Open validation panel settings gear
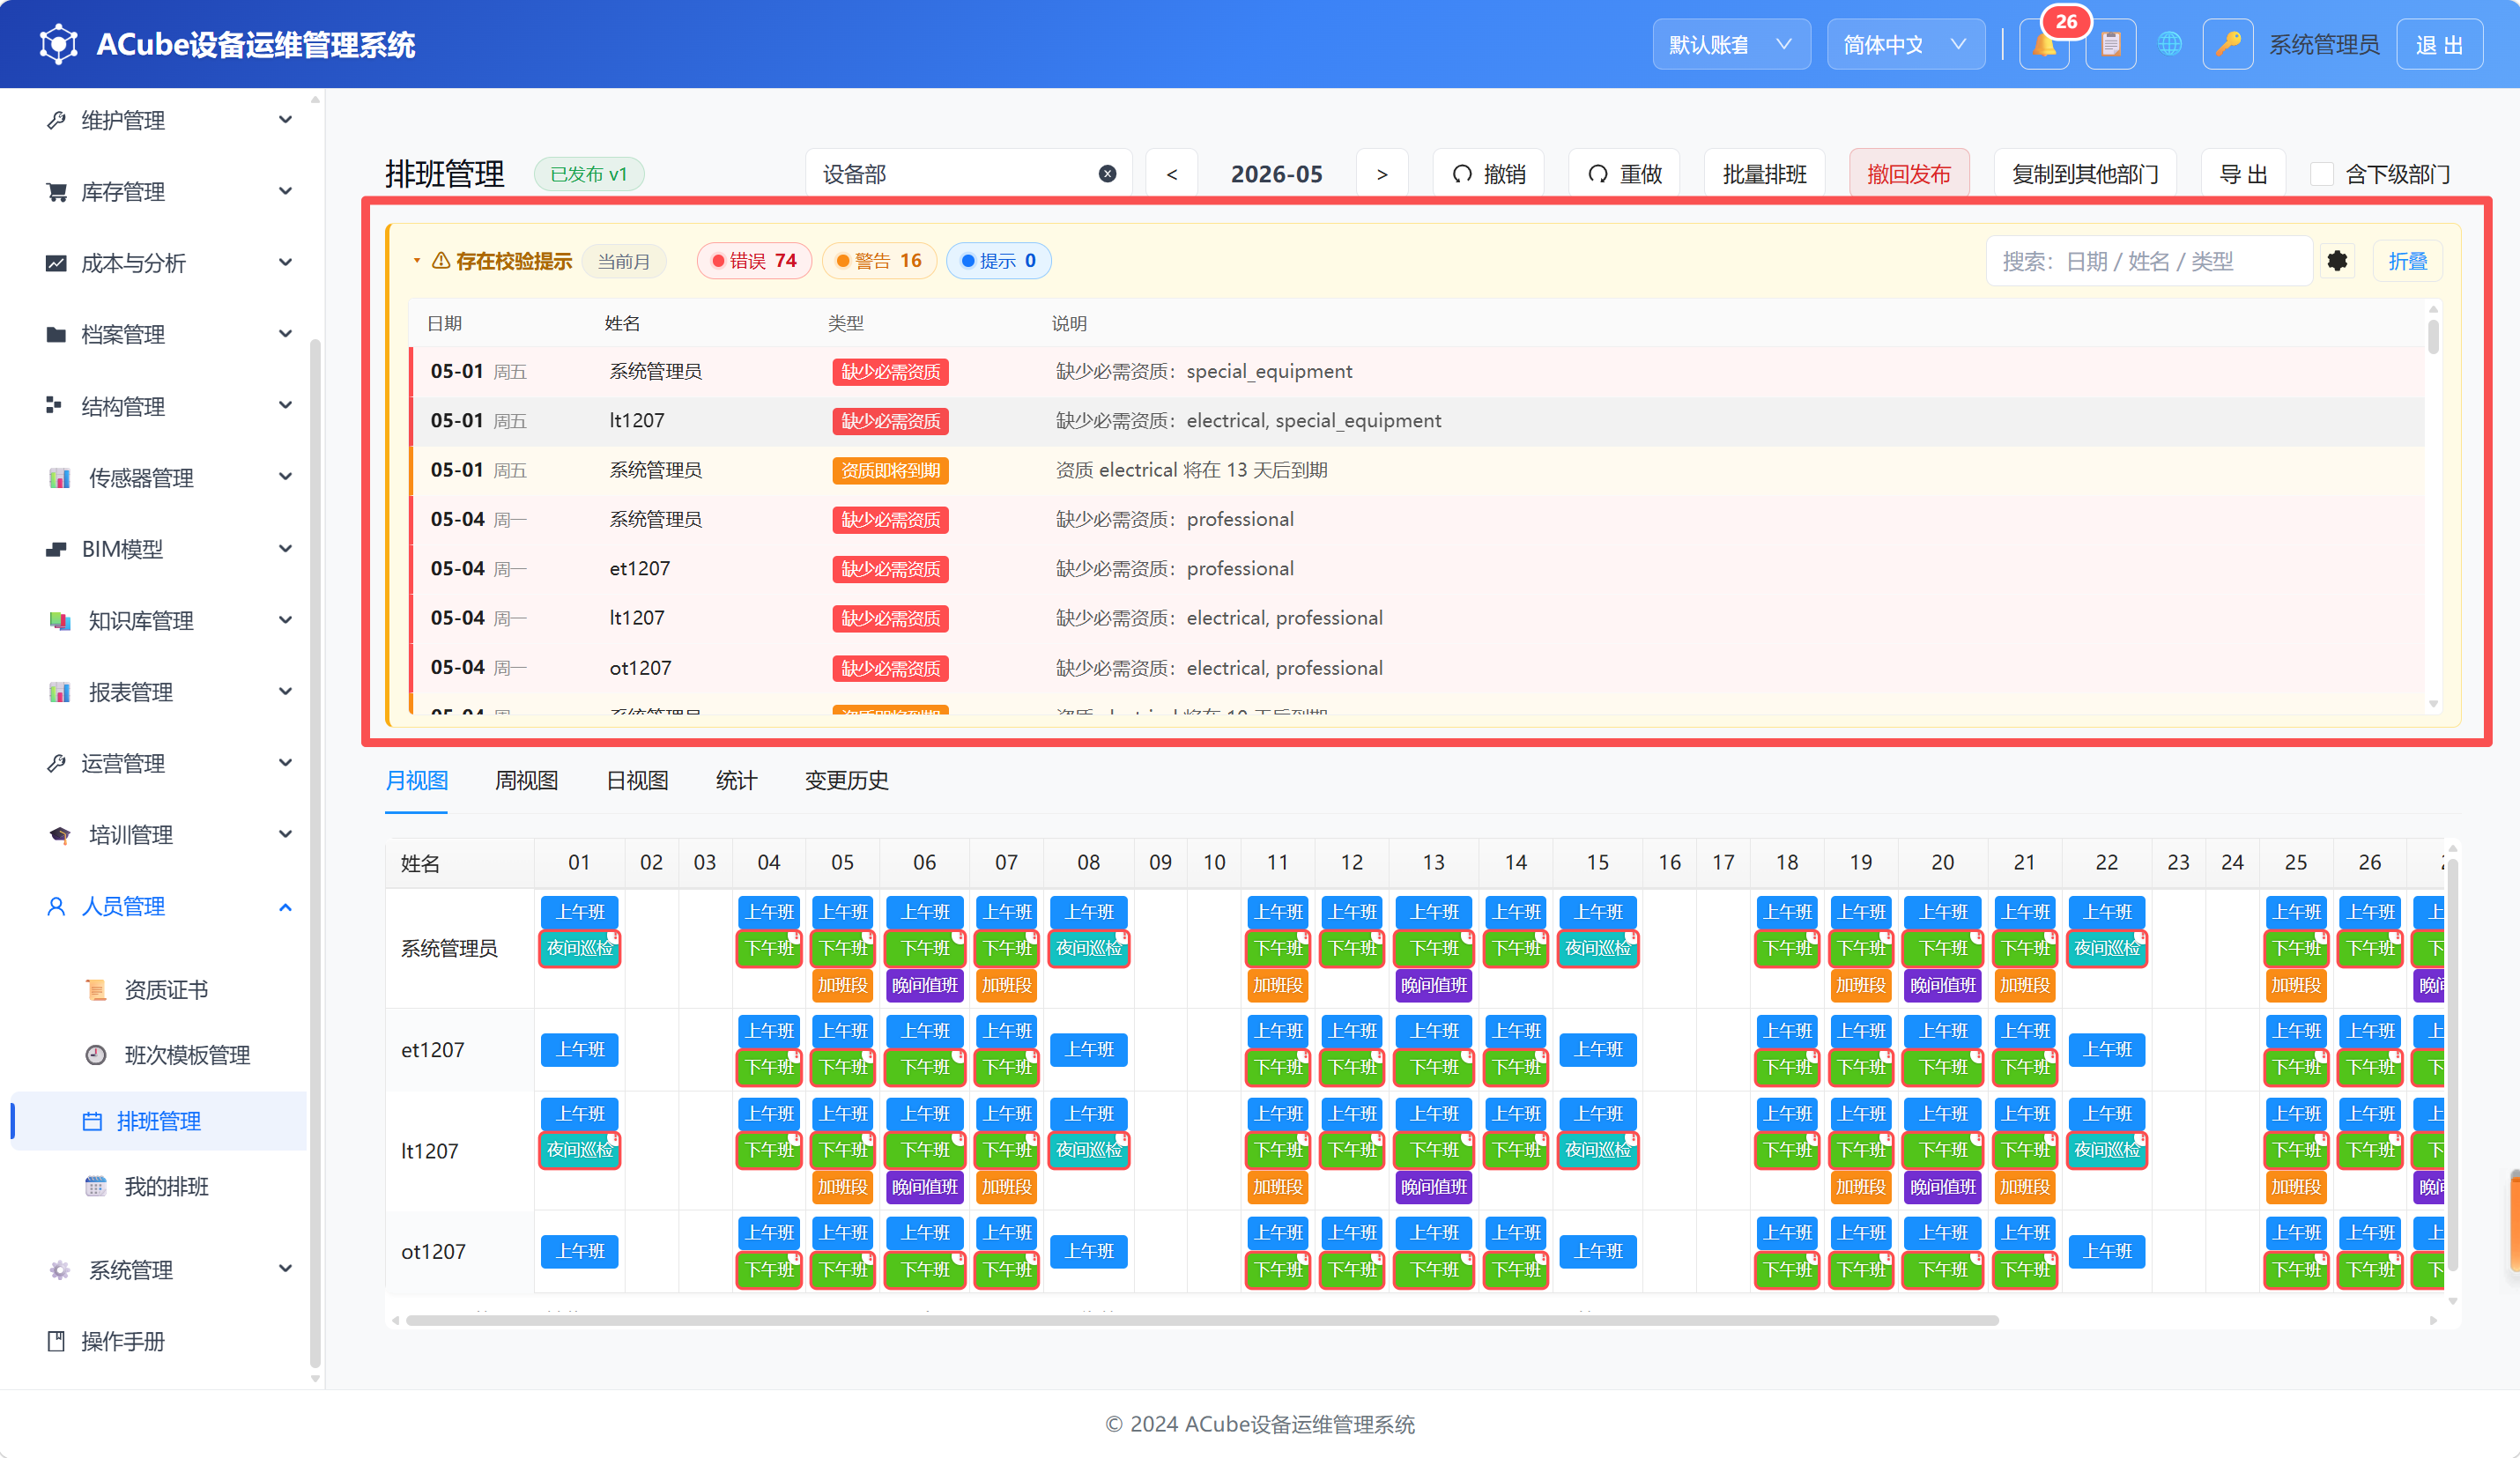Image resolution: width=2520 pixels, height=1458 pixels. coord(2337,261)
